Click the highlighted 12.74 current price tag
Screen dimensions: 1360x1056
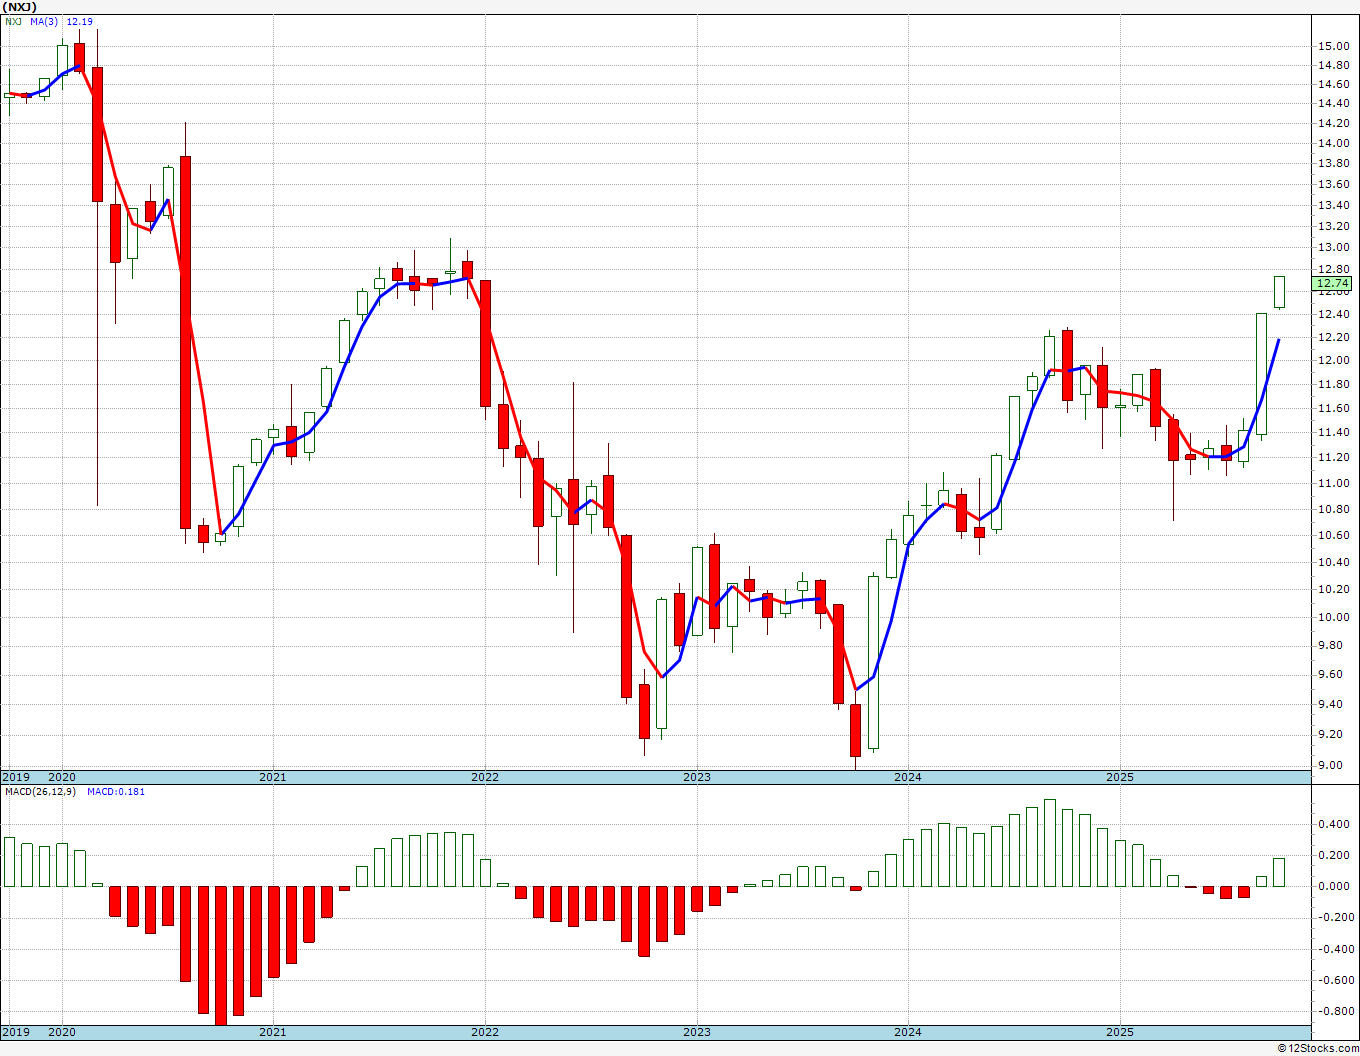(x=1333, y=284)
